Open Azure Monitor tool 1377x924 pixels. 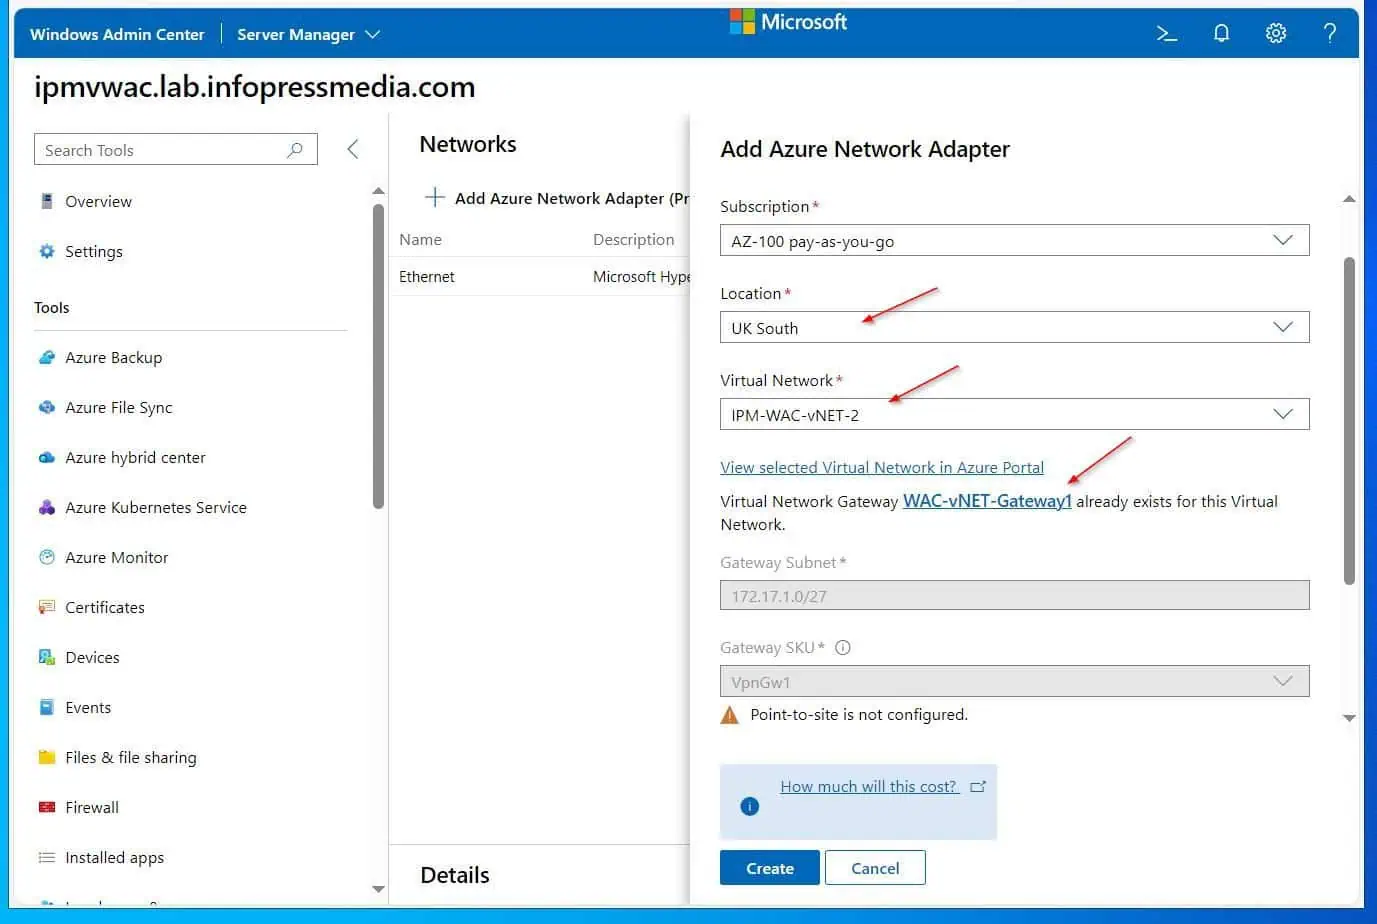point(116,557)
